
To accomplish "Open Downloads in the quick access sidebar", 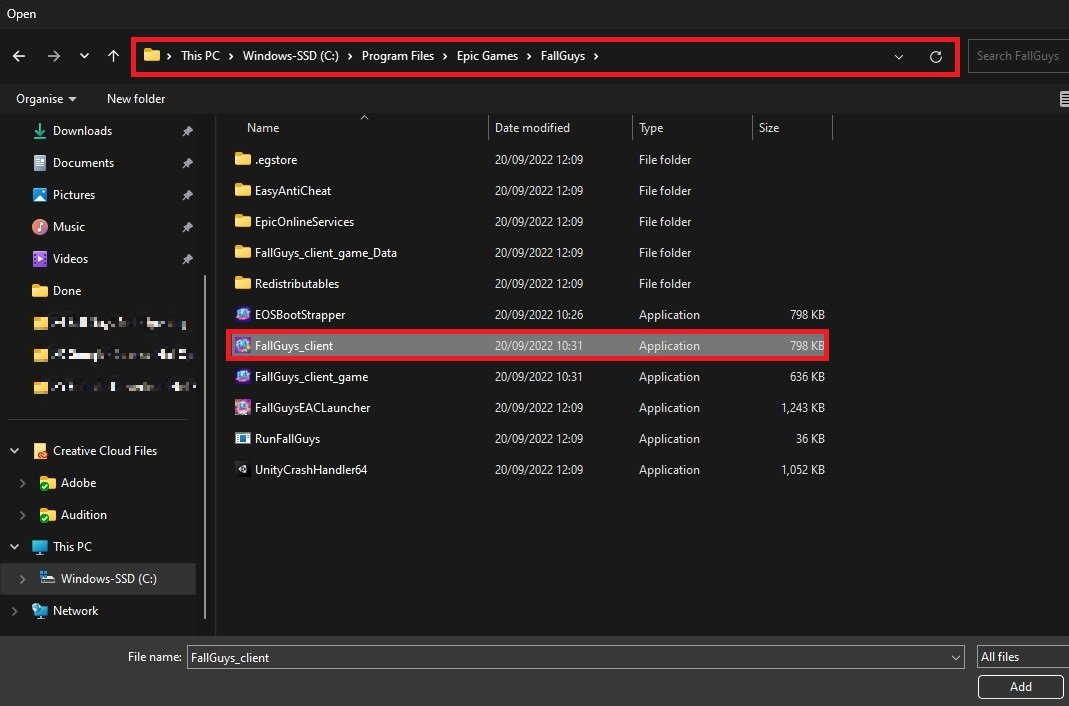I will [x=82, y=131].
